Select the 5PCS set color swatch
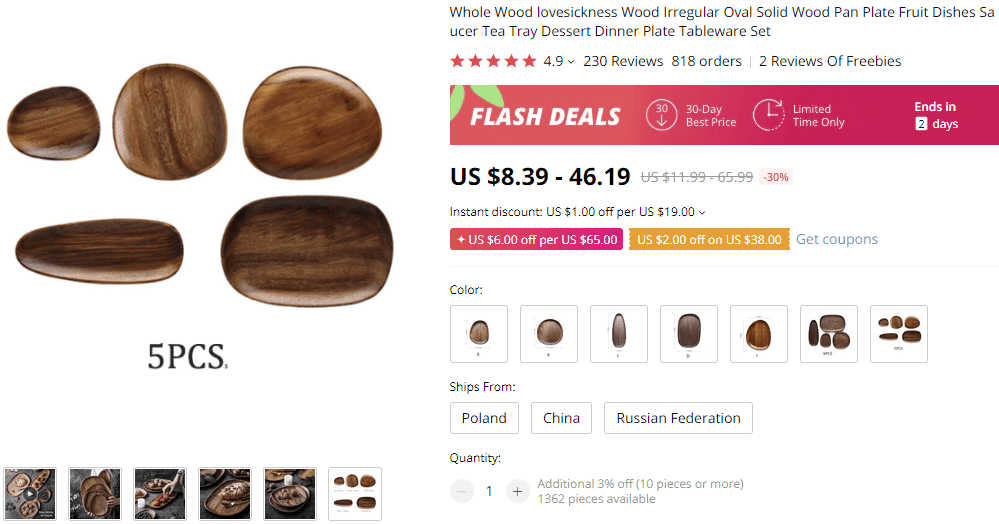 898,333
